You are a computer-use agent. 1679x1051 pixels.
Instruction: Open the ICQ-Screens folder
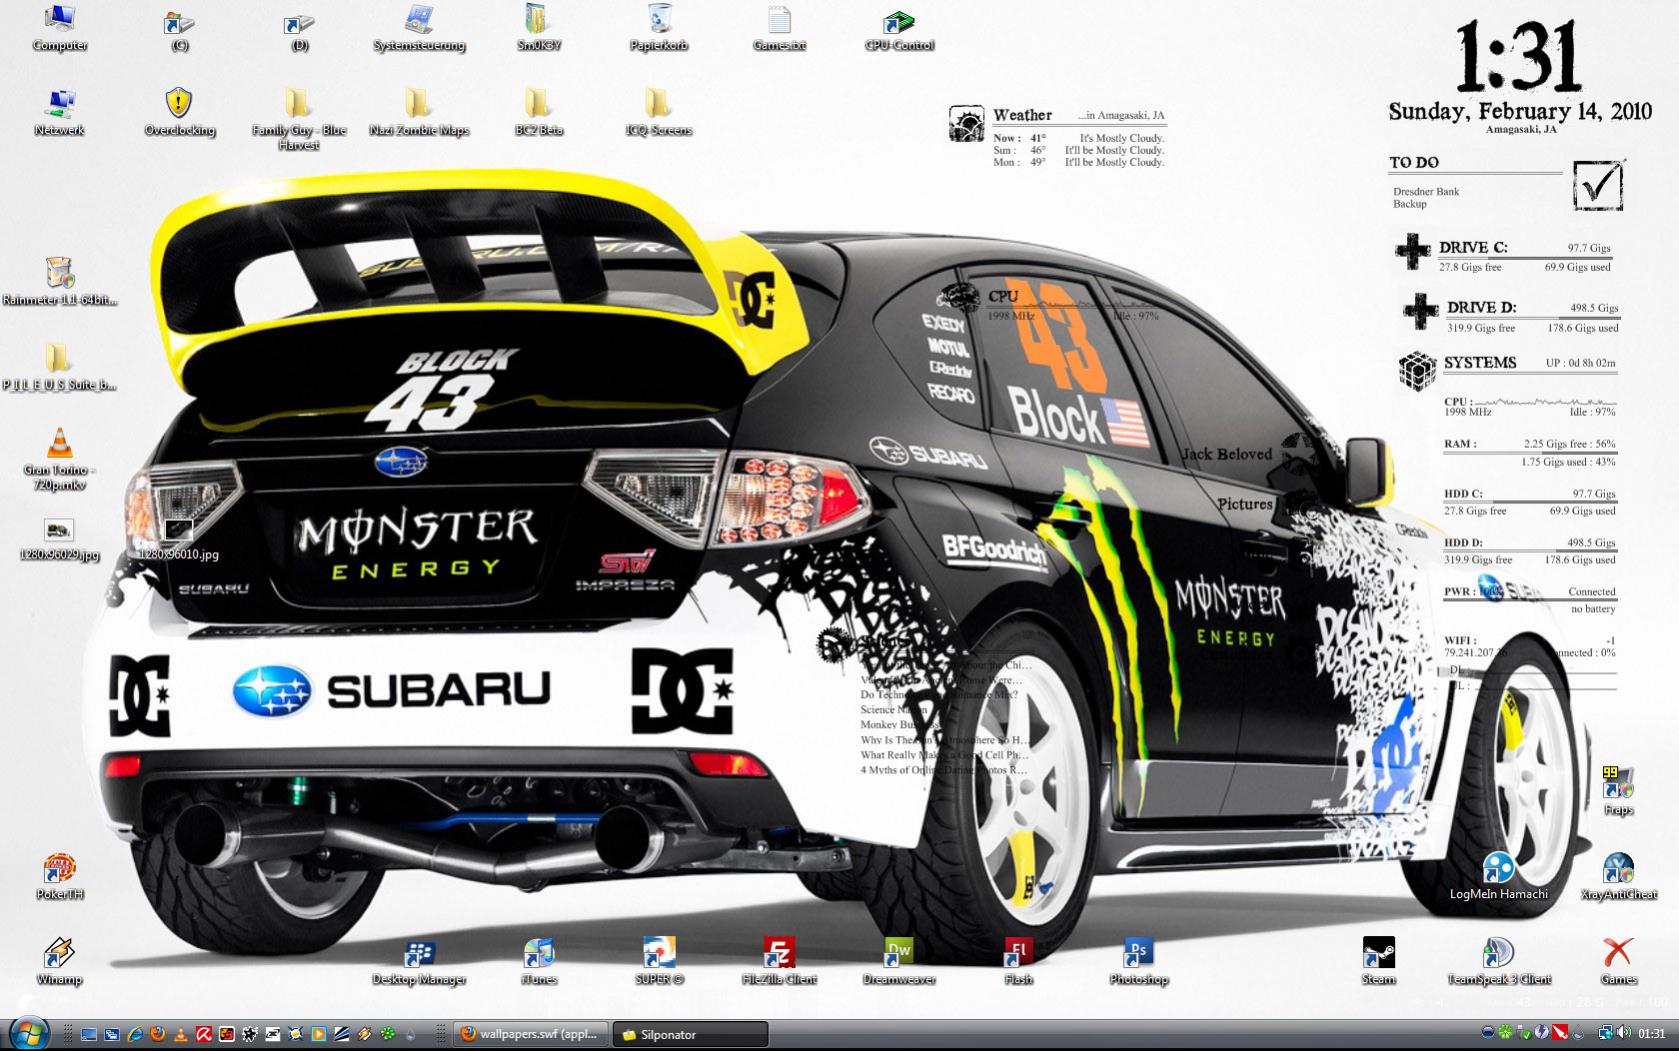pos(659,113)
